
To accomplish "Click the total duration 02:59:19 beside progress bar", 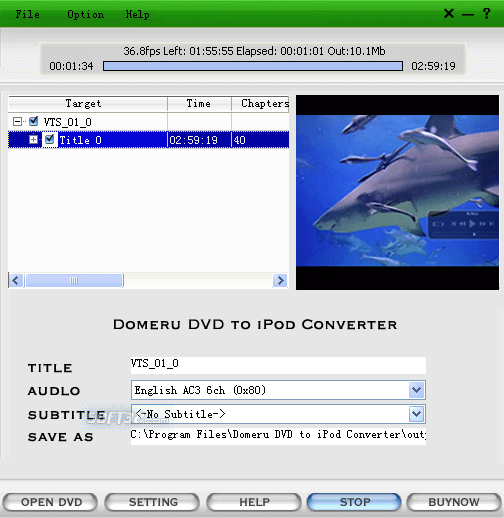I will click(433, 66).
